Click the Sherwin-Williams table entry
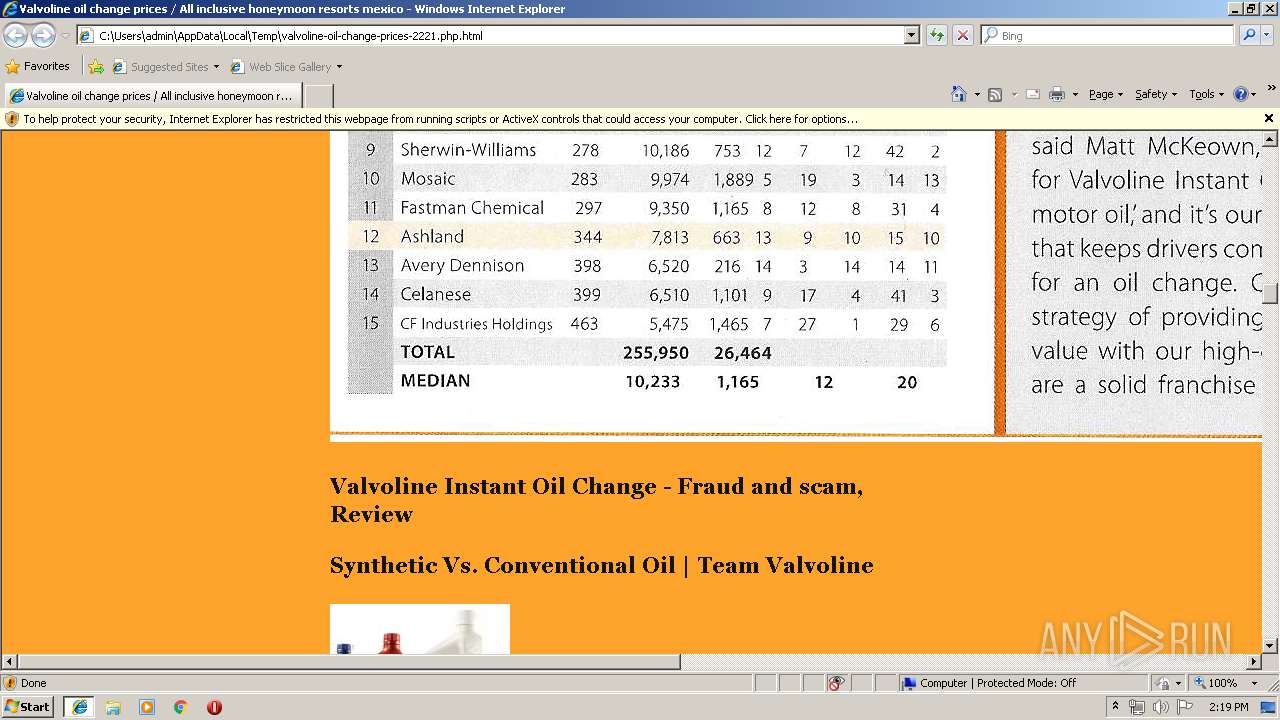This screenshot has width=1280, height=720. pos(468,150)
